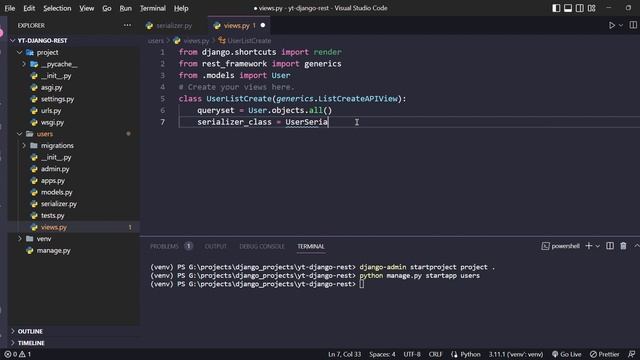Switch to Debug Console tab

(x=262, y=246)
